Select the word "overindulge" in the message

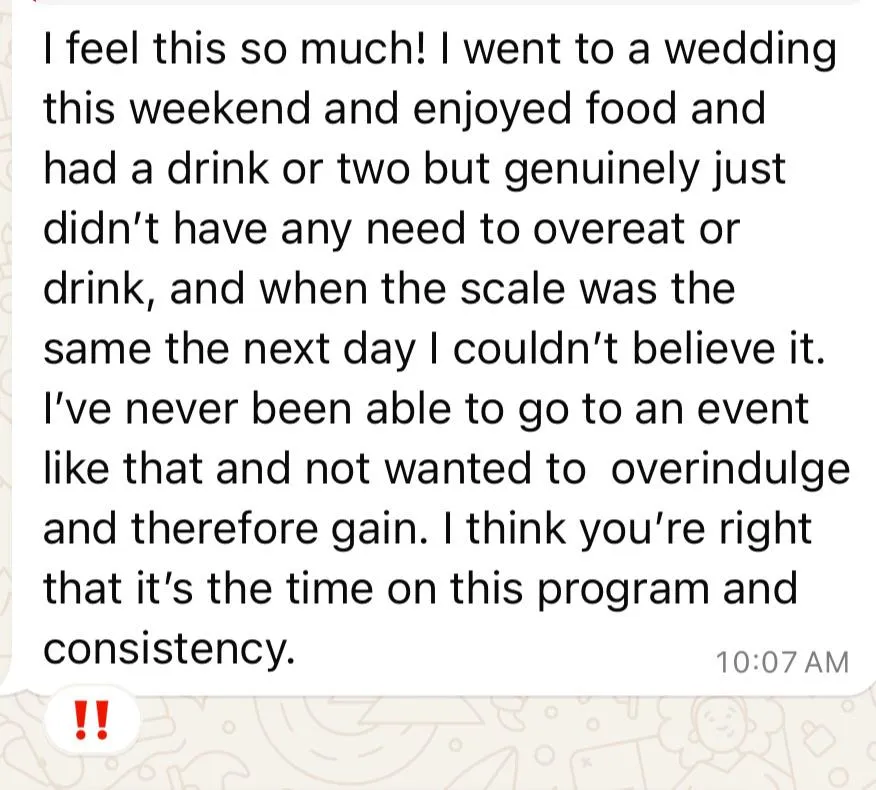click(x=730, y=470)
